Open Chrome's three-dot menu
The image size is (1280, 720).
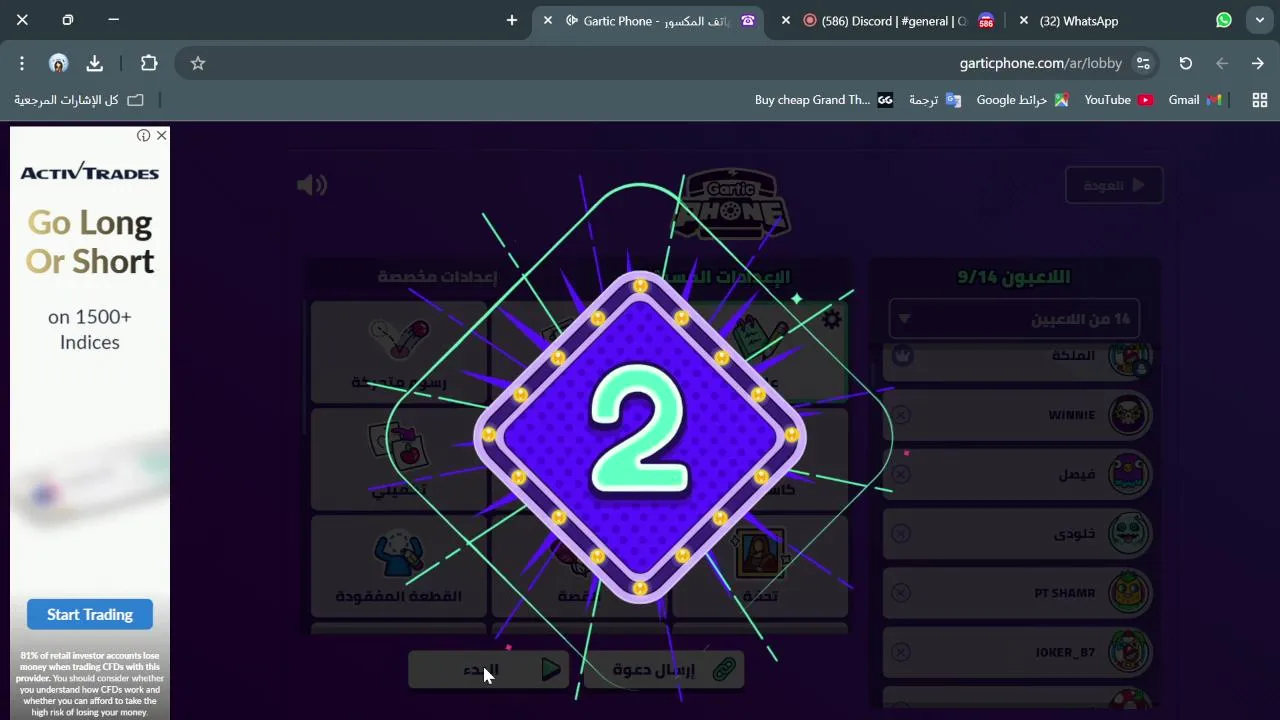[22, 63]
